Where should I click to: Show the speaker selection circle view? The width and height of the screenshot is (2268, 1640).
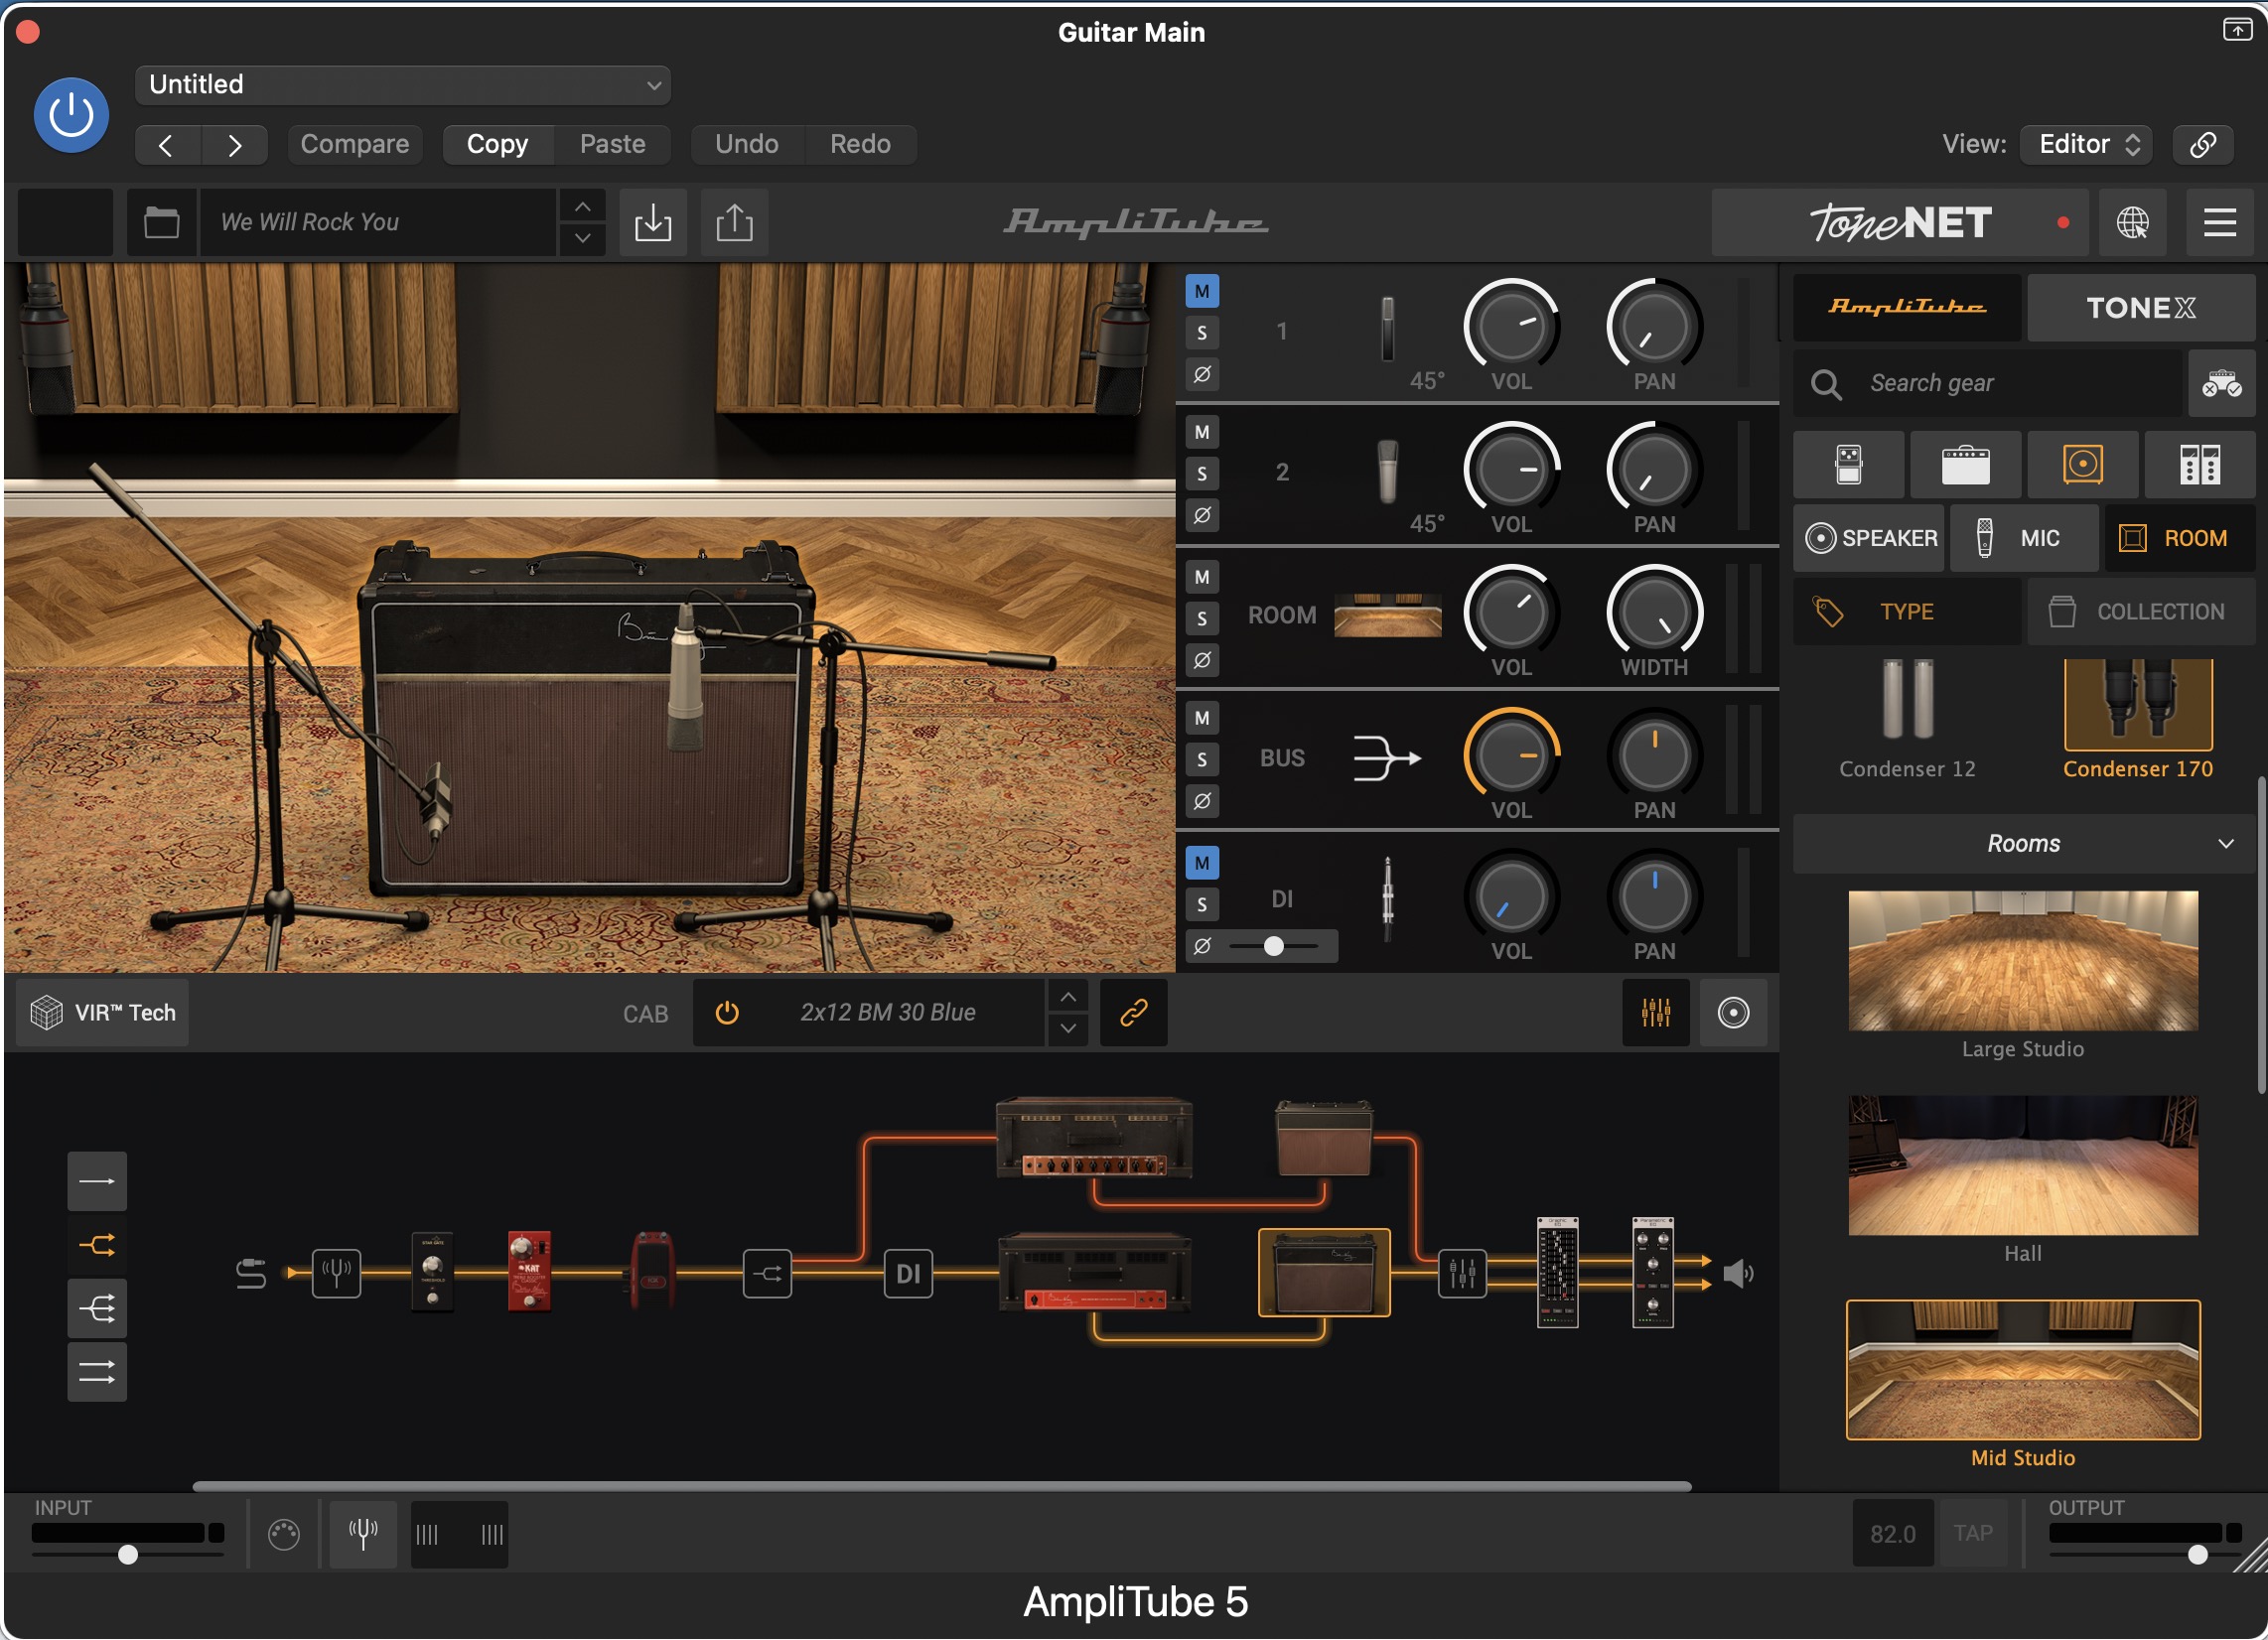coord(1733,1013)
